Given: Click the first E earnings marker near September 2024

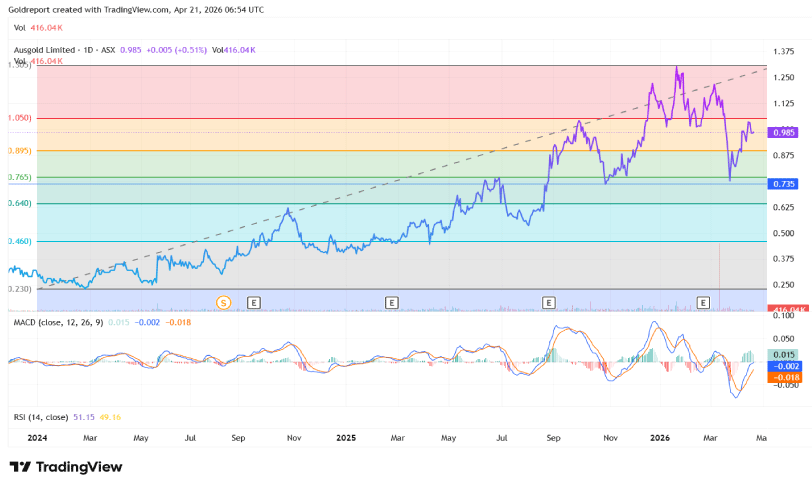Looking at the screenshot, I should pos(254,301).
